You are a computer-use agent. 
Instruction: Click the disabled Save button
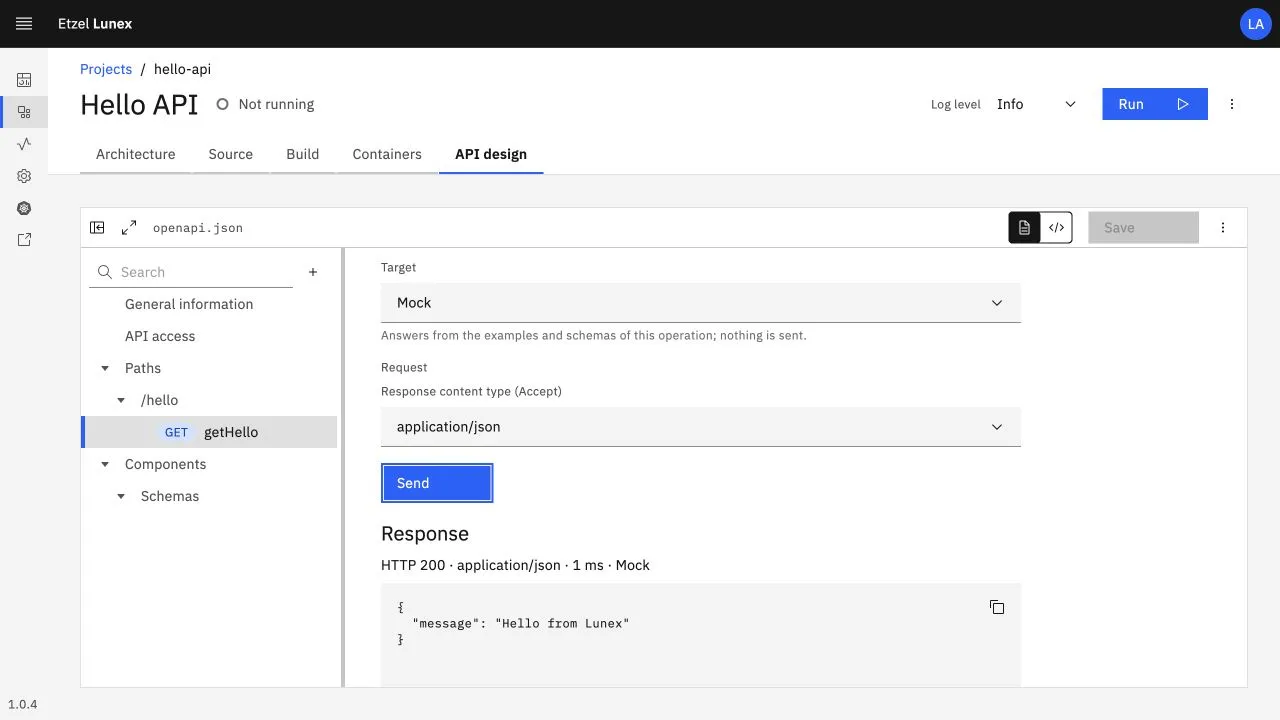click(1143, 228)
